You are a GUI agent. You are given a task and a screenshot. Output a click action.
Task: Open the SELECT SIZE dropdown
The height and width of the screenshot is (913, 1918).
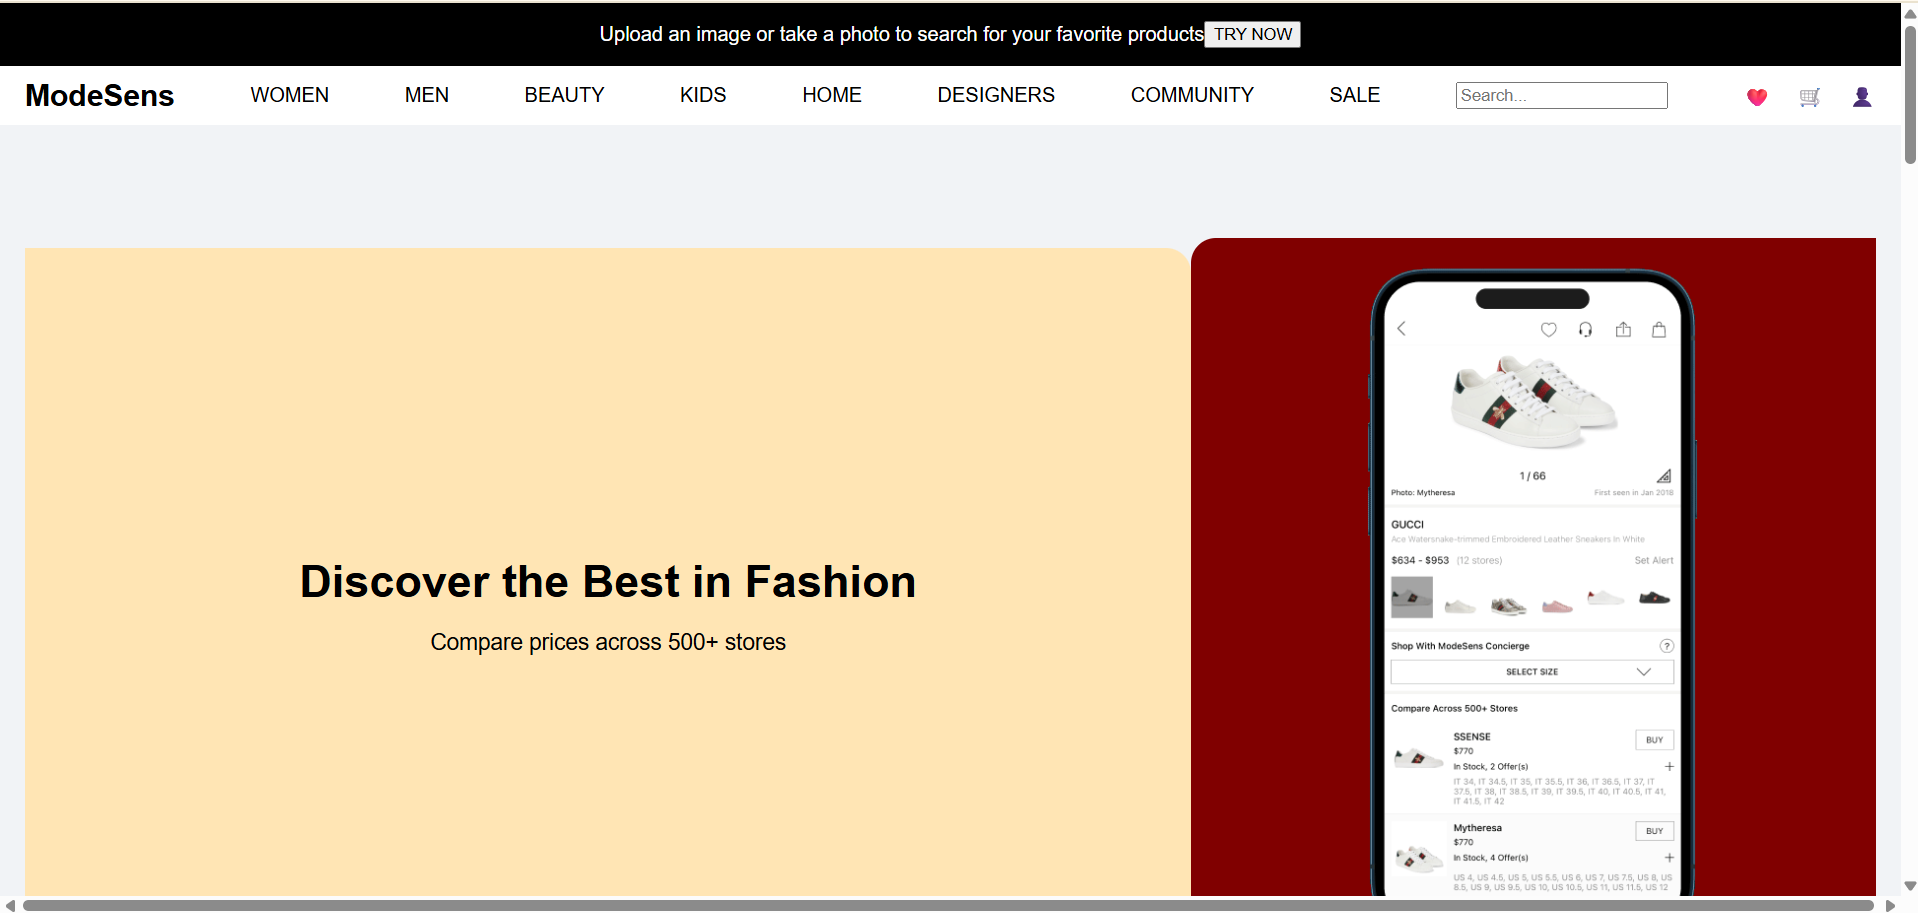pyautogui.click(x=1531, y=671)
